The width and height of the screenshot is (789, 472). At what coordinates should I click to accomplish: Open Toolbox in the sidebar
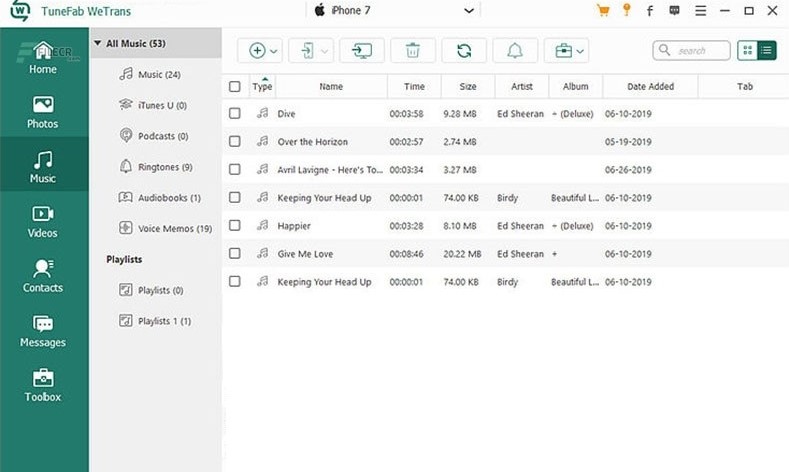pyautogui.click(x=43, y=385)
